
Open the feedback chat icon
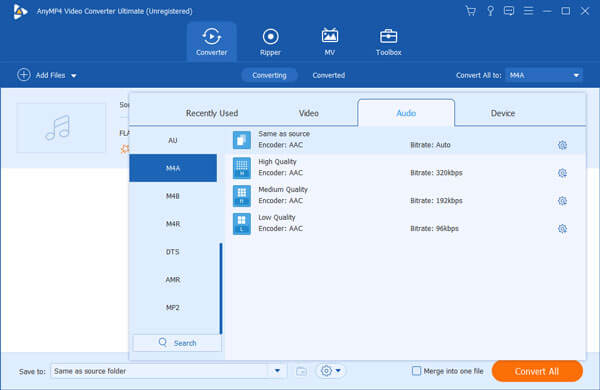(509, 11)
